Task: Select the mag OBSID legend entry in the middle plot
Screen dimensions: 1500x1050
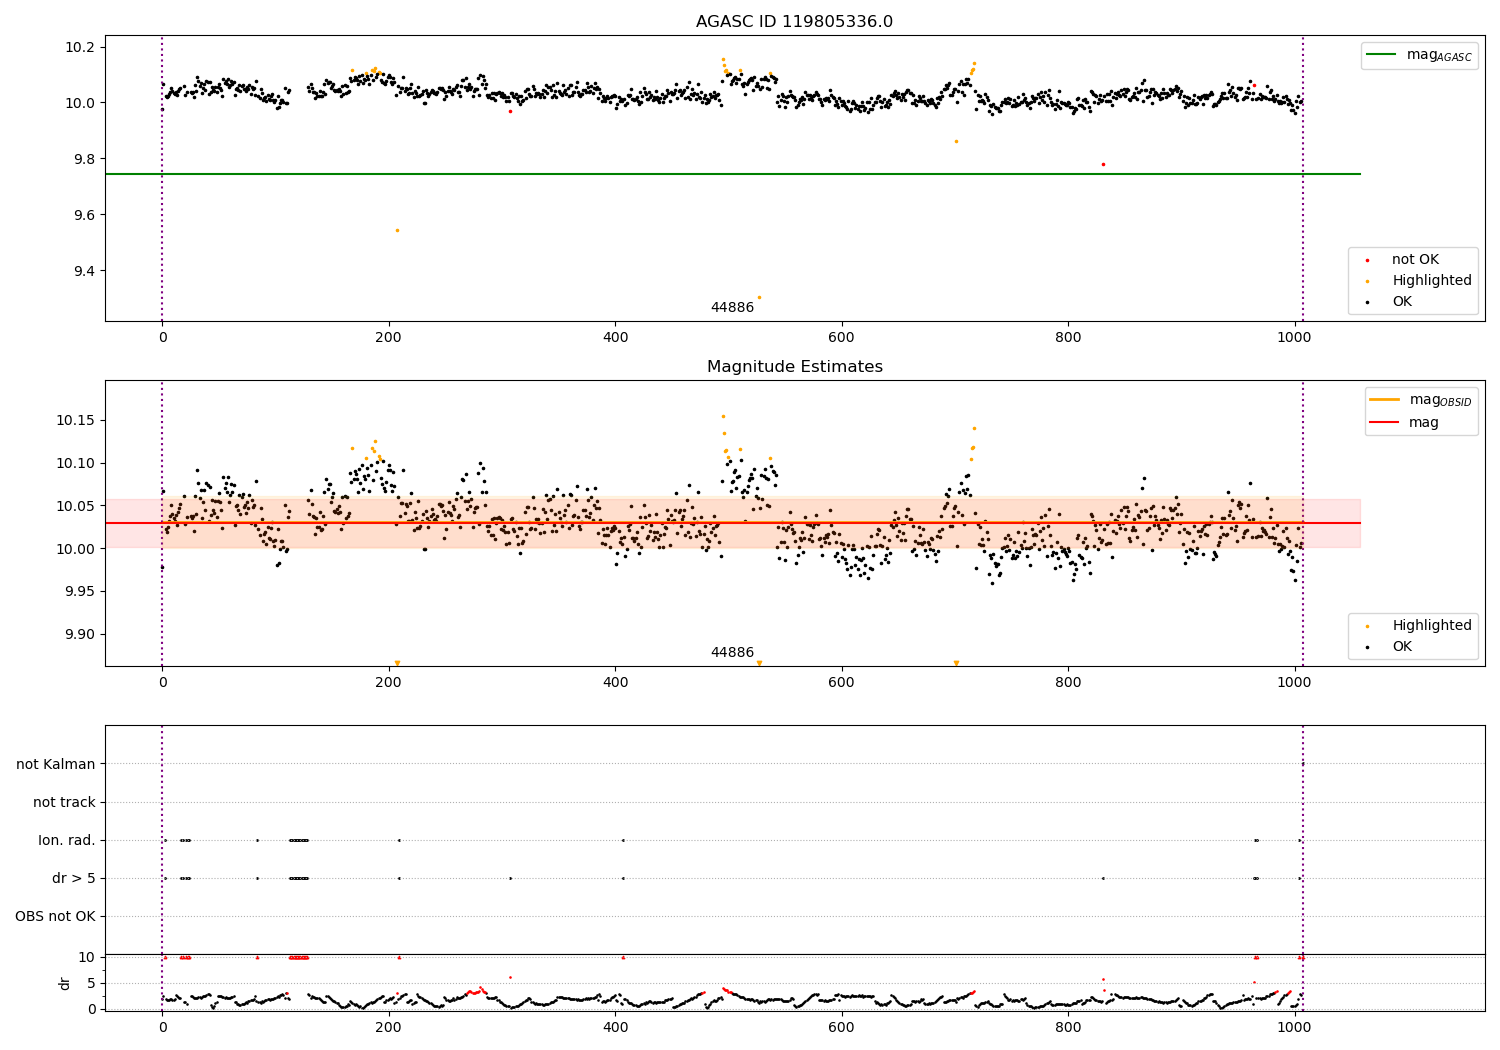Action: pyautogui.click(x=1440, y=400)
